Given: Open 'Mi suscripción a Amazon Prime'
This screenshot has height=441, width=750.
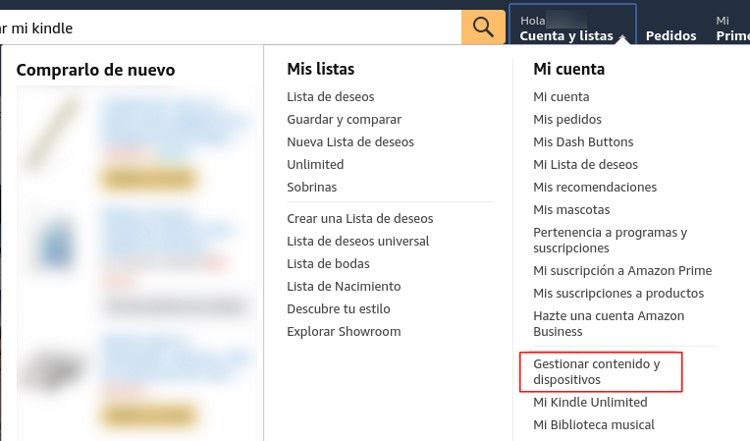Looking at the screenshot, I should click(x=622, y=270).
